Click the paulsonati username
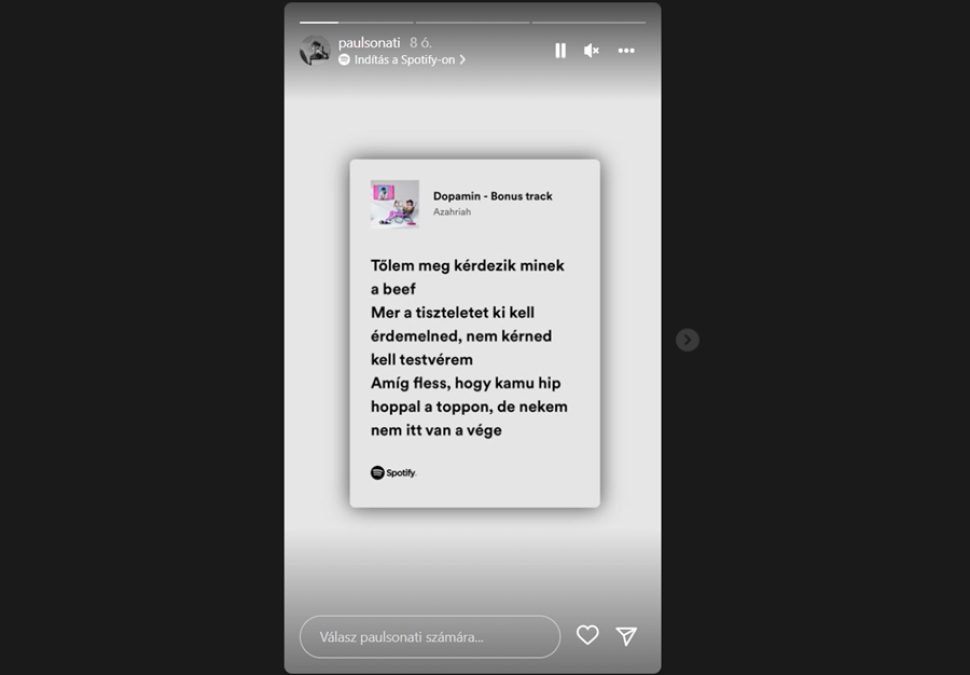The image size is (970, 675). pyautogui.click(x=369, y=43)
